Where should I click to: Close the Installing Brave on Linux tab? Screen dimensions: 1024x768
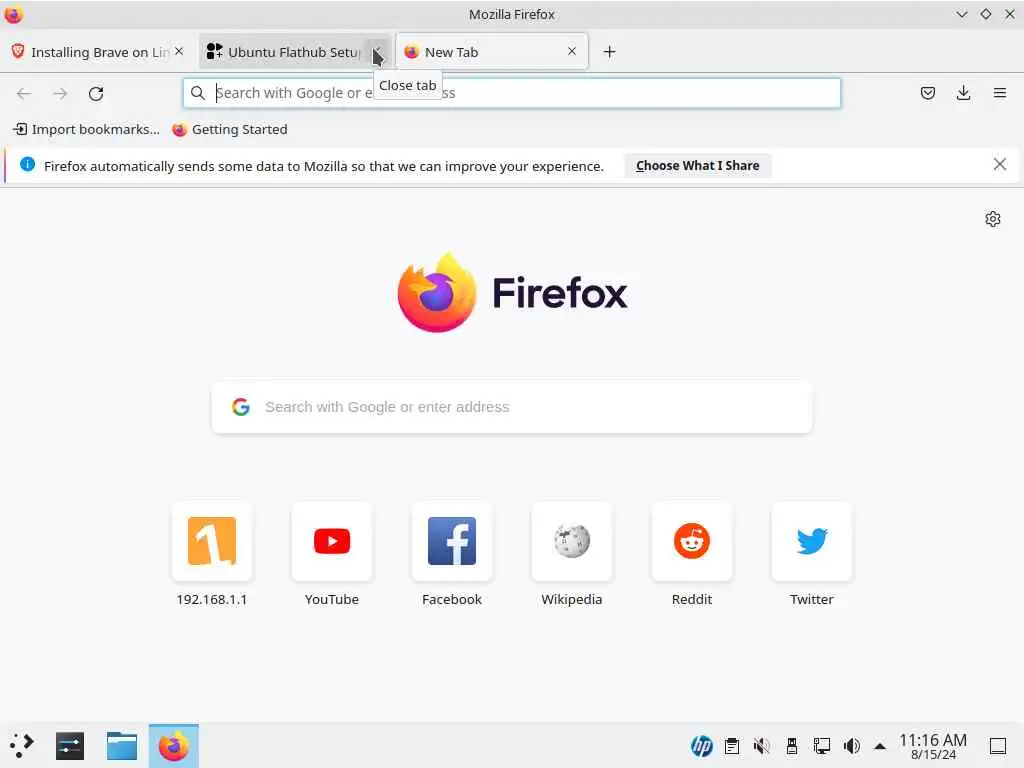click(179, 51)
